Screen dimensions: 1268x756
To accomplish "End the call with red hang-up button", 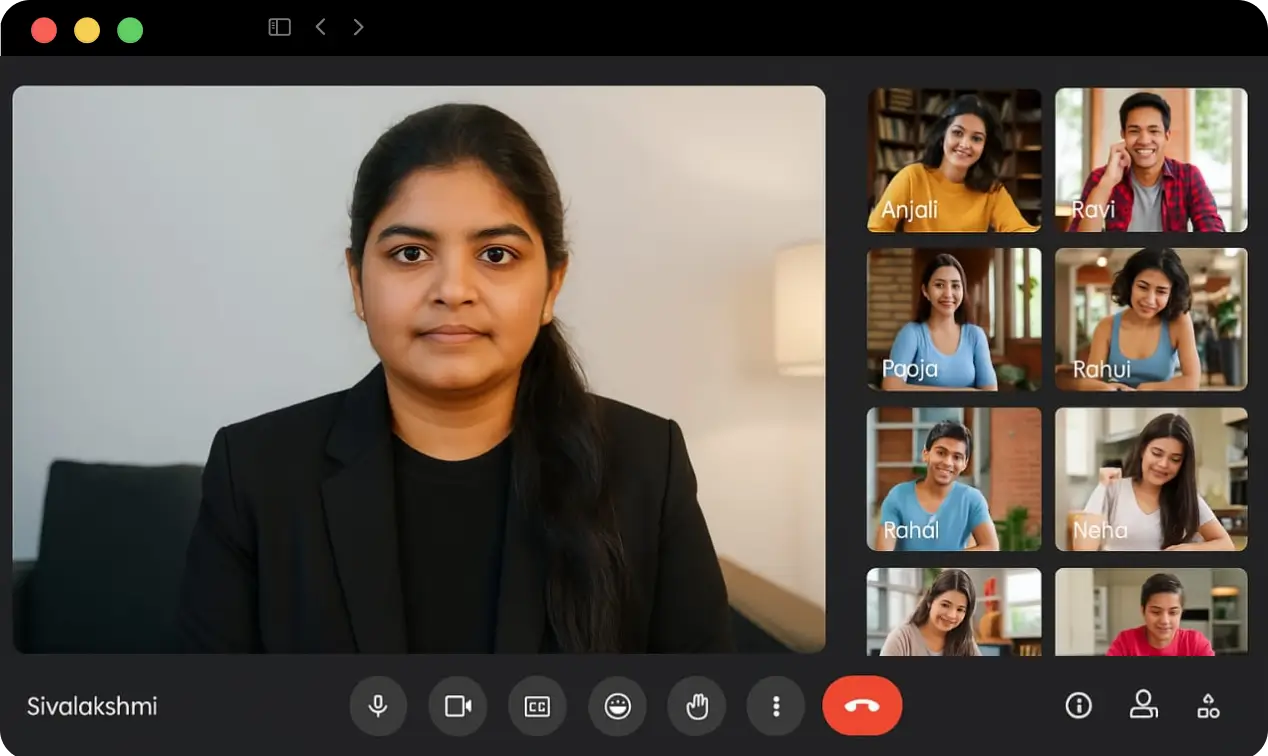I will pyautogui.click(x=862, y=706).
